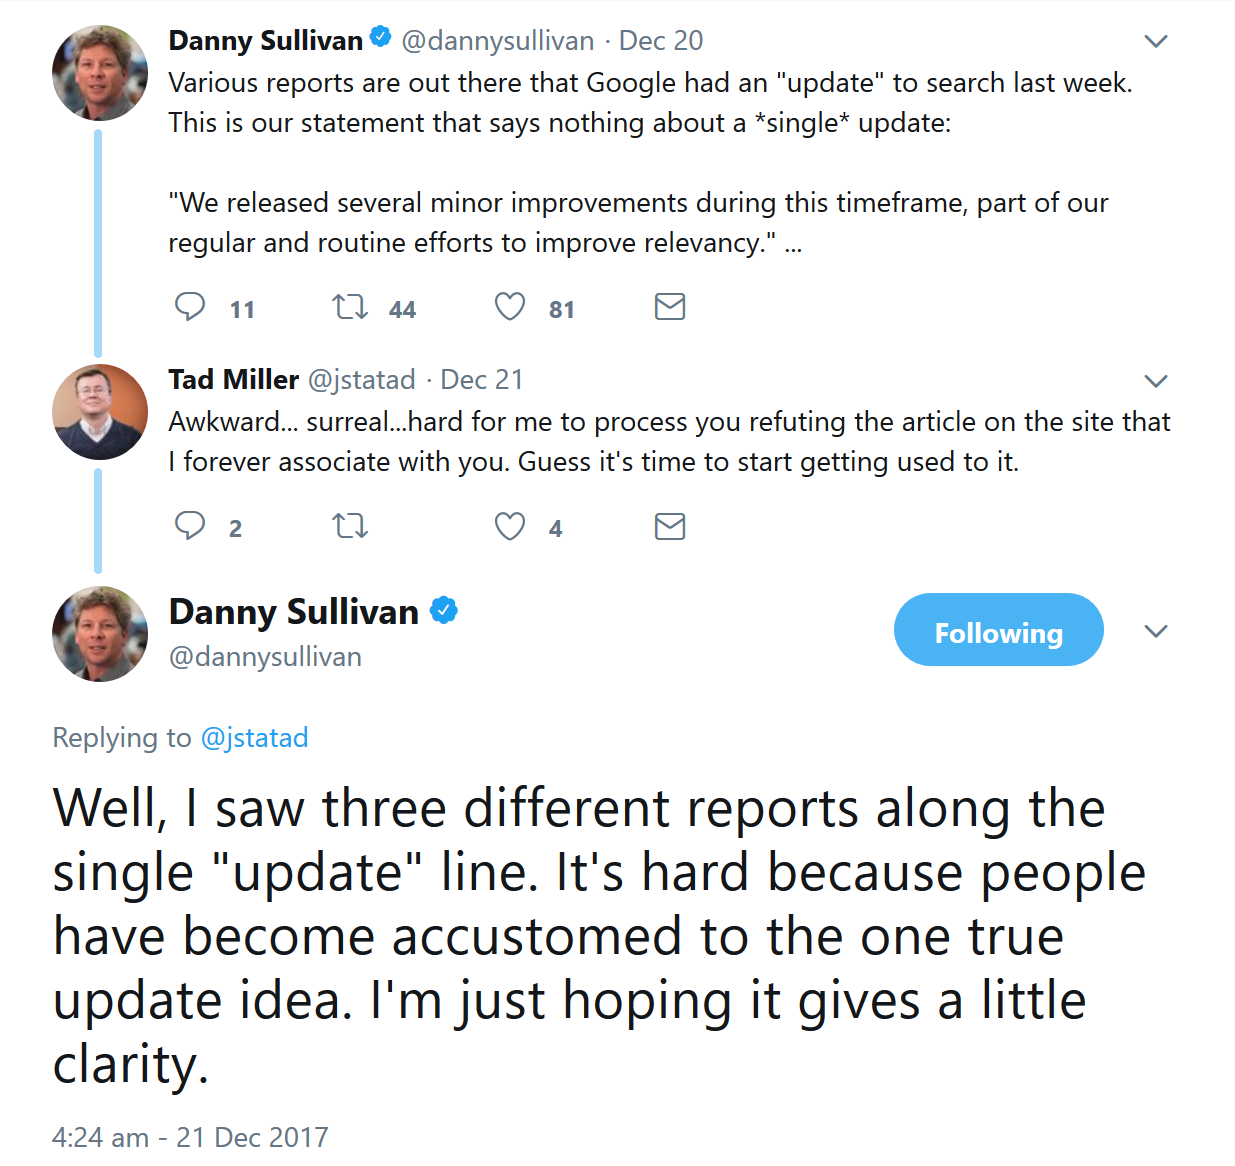This screenshot has height=1166, width=1235.
Task: Expand options on the bottom Danny Sullivan tweet
Action: click(x=1156, y=631)
